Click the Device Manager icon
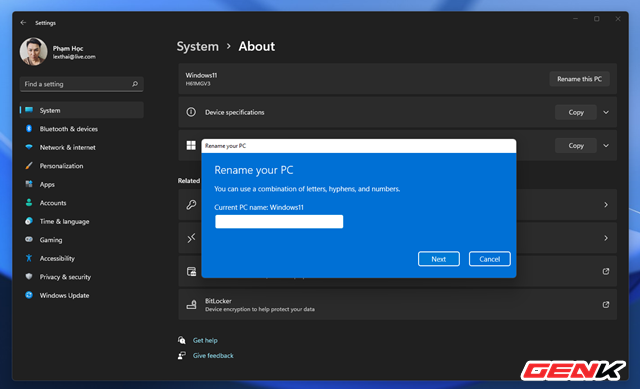 (x=191, y=271)
